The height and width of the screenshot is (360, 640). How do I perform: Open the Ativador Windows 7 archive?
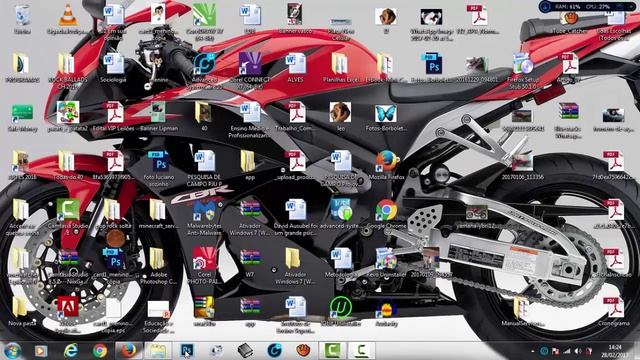(x=250, y=210)
